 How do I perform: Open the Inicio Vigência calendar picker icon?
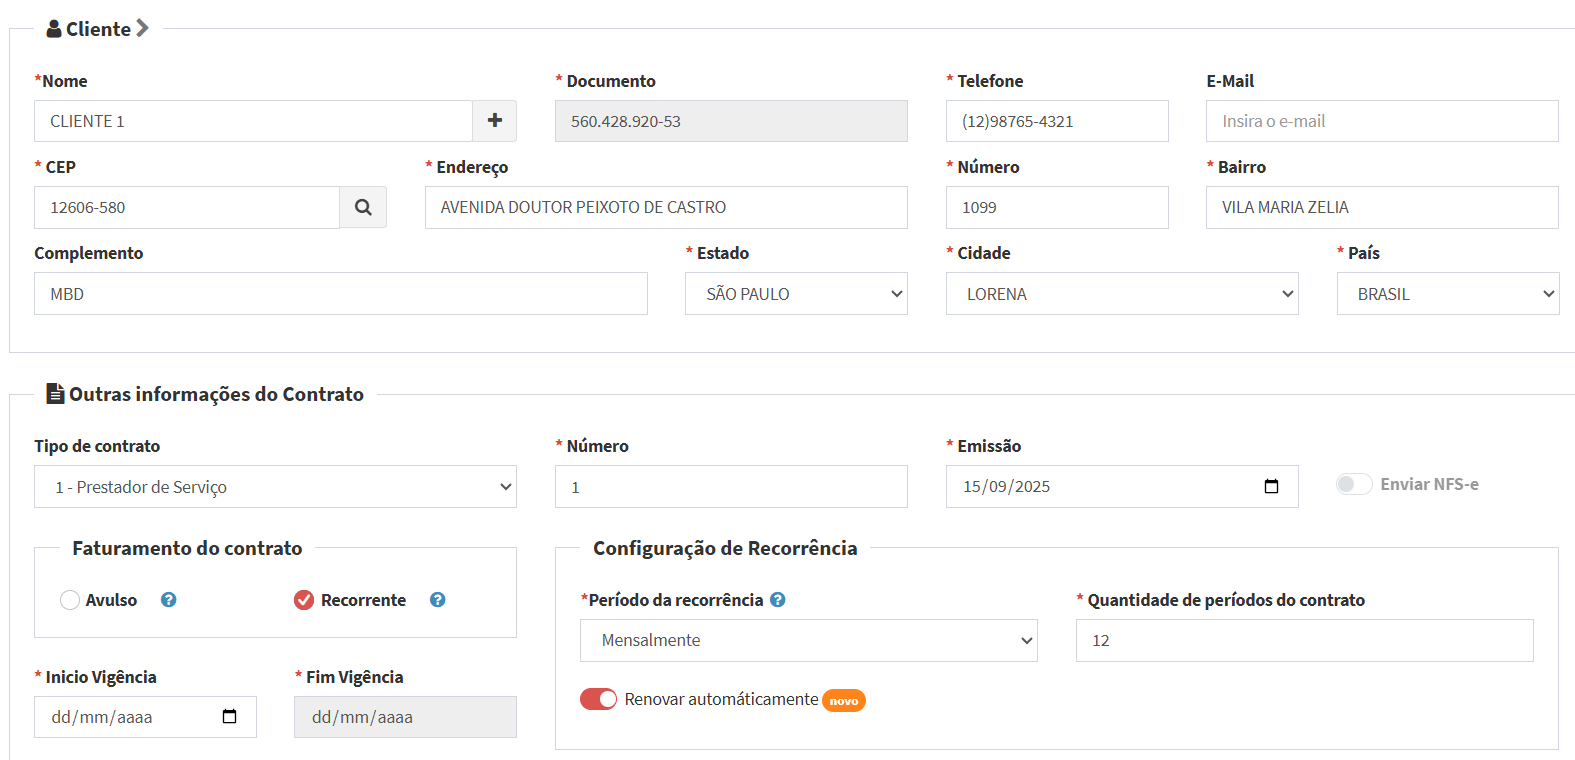coord(229,716)
